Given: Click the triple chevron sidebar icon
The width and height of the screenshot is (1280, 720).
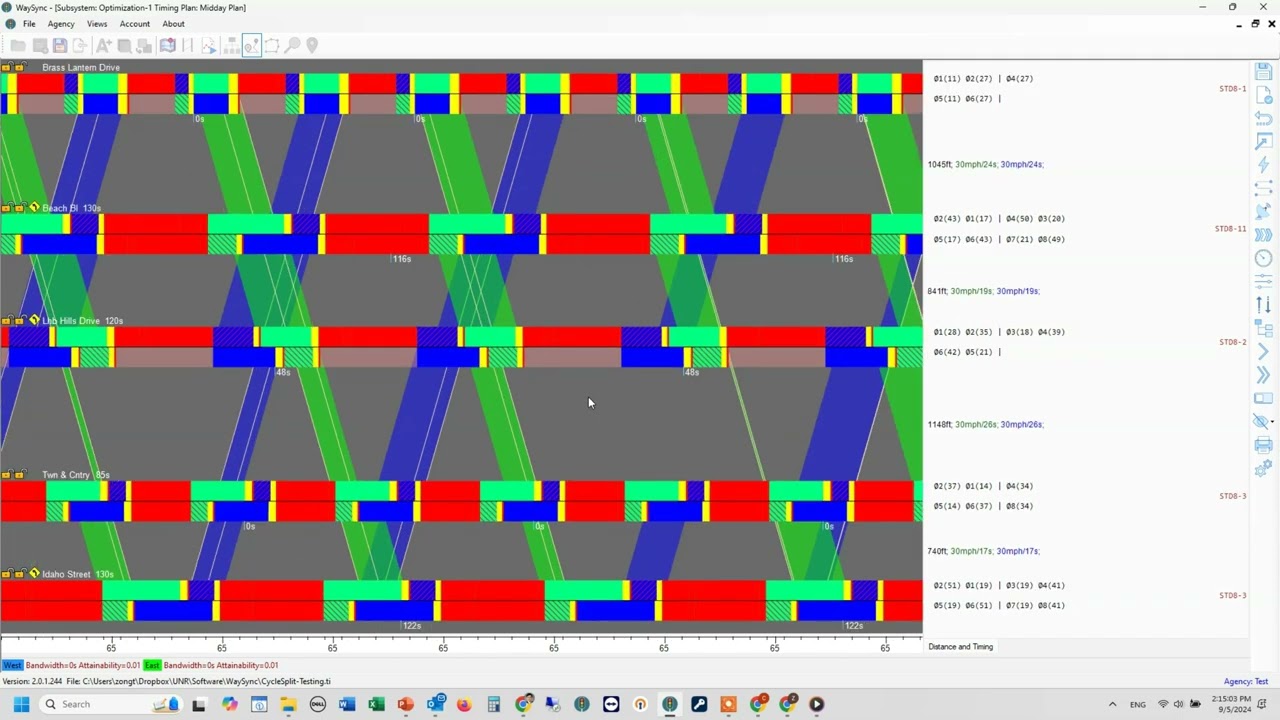Looking at the screenshot, I should coord(1264,235).
